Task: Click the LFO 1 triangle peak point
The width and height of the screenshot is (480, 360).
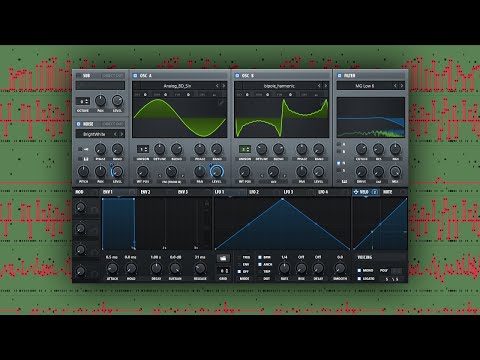Action: coord(283,199)
